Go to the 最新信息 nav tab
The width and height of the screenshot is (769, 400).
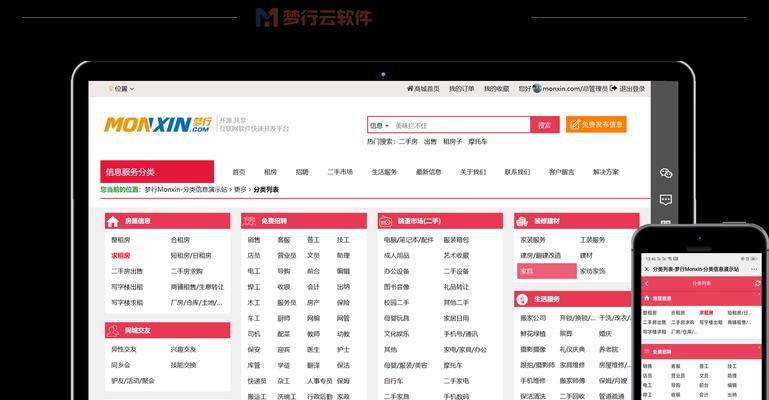tap(429, 172)
